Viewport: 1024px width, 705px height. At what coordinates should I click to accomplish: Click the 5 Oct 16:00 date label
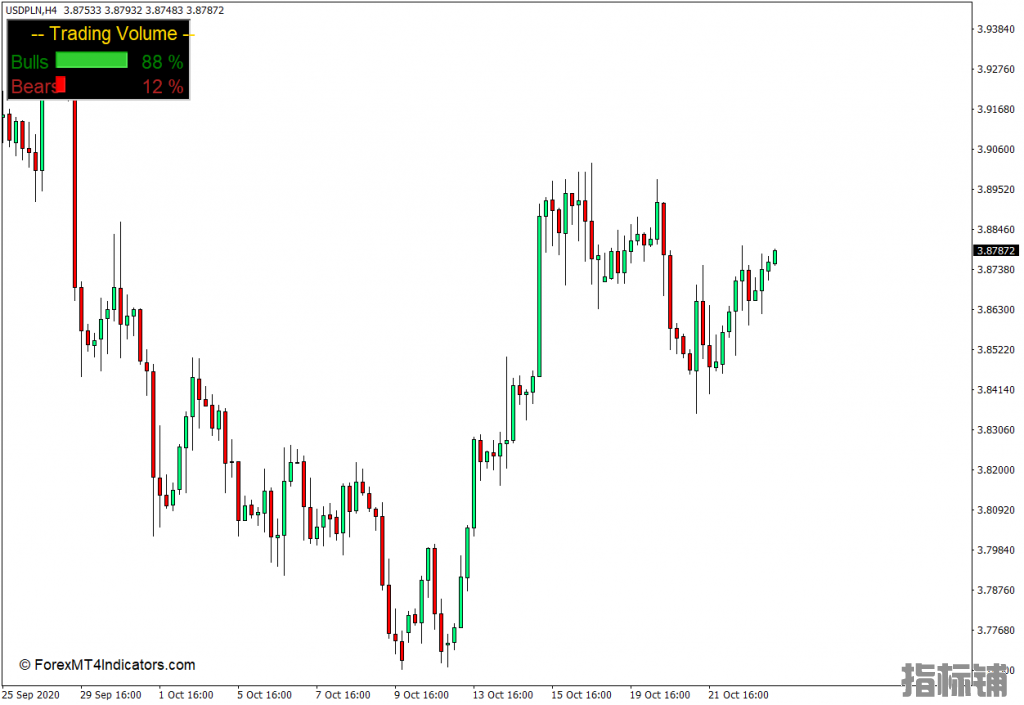(264, 695)
